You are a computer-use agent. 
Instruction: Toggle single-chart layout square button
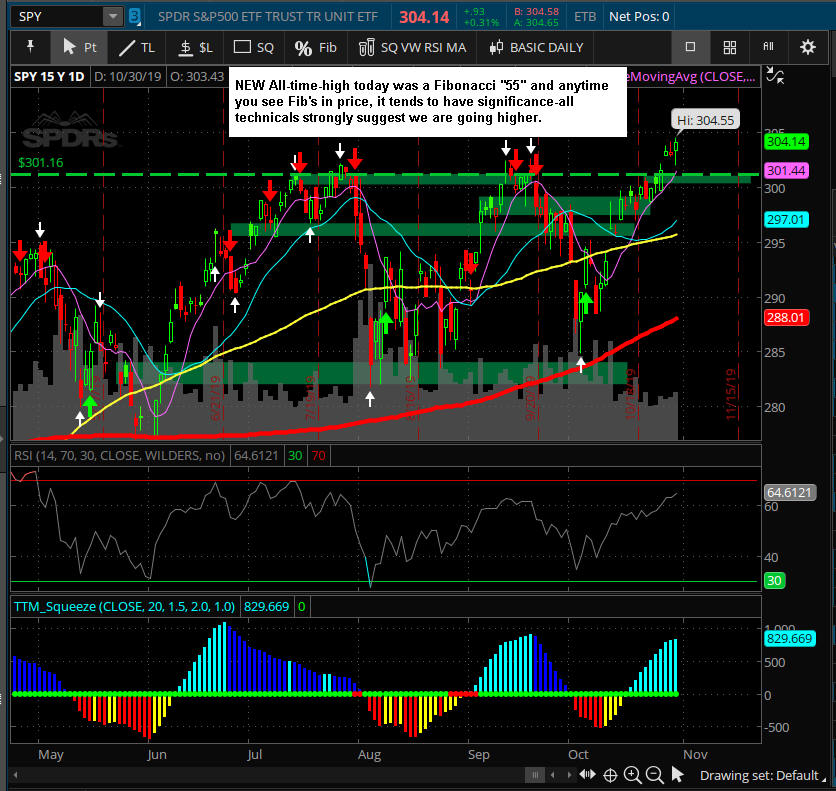(690, 47)
